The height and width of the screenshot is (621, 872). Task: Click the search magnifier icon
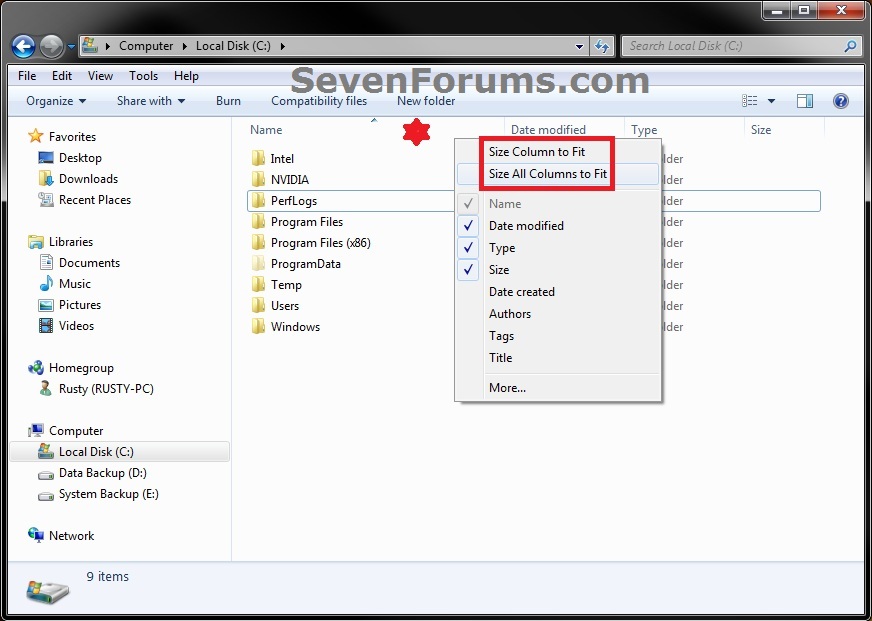849,46
